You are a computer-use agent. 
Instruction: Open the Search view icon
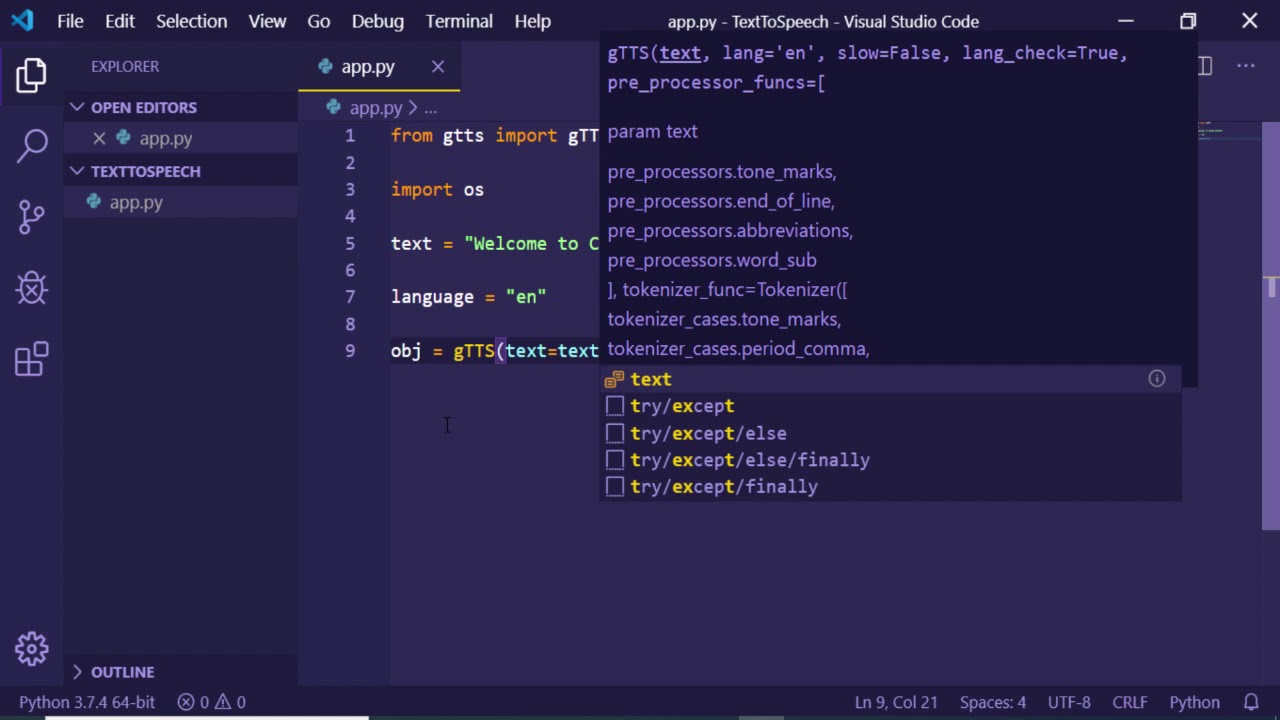click(31, 145)
